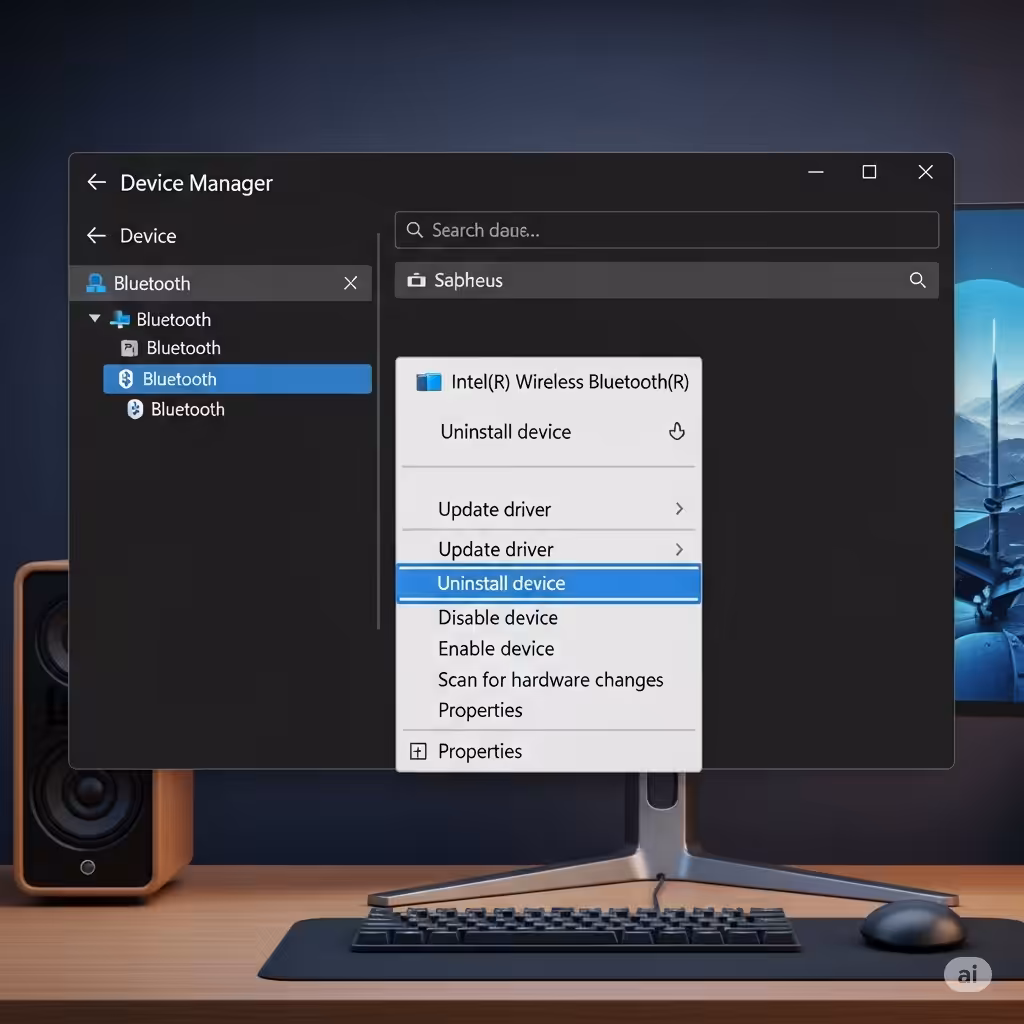Select Scan for hardware changes

551,680
